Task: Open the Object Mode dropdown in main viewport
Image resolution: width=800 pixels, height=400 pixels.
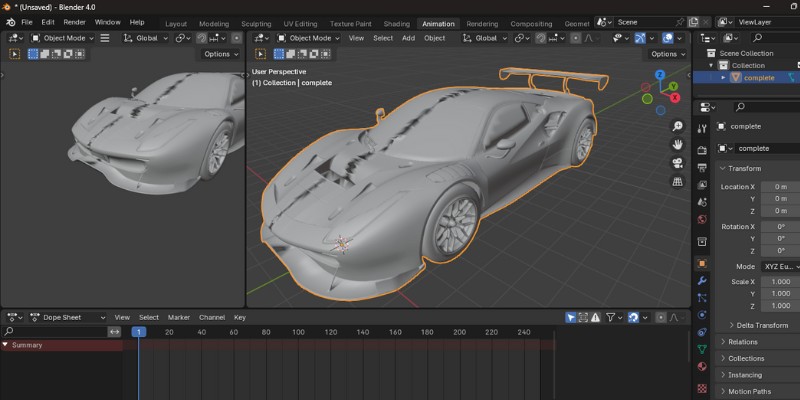Action: click(308, 38)
